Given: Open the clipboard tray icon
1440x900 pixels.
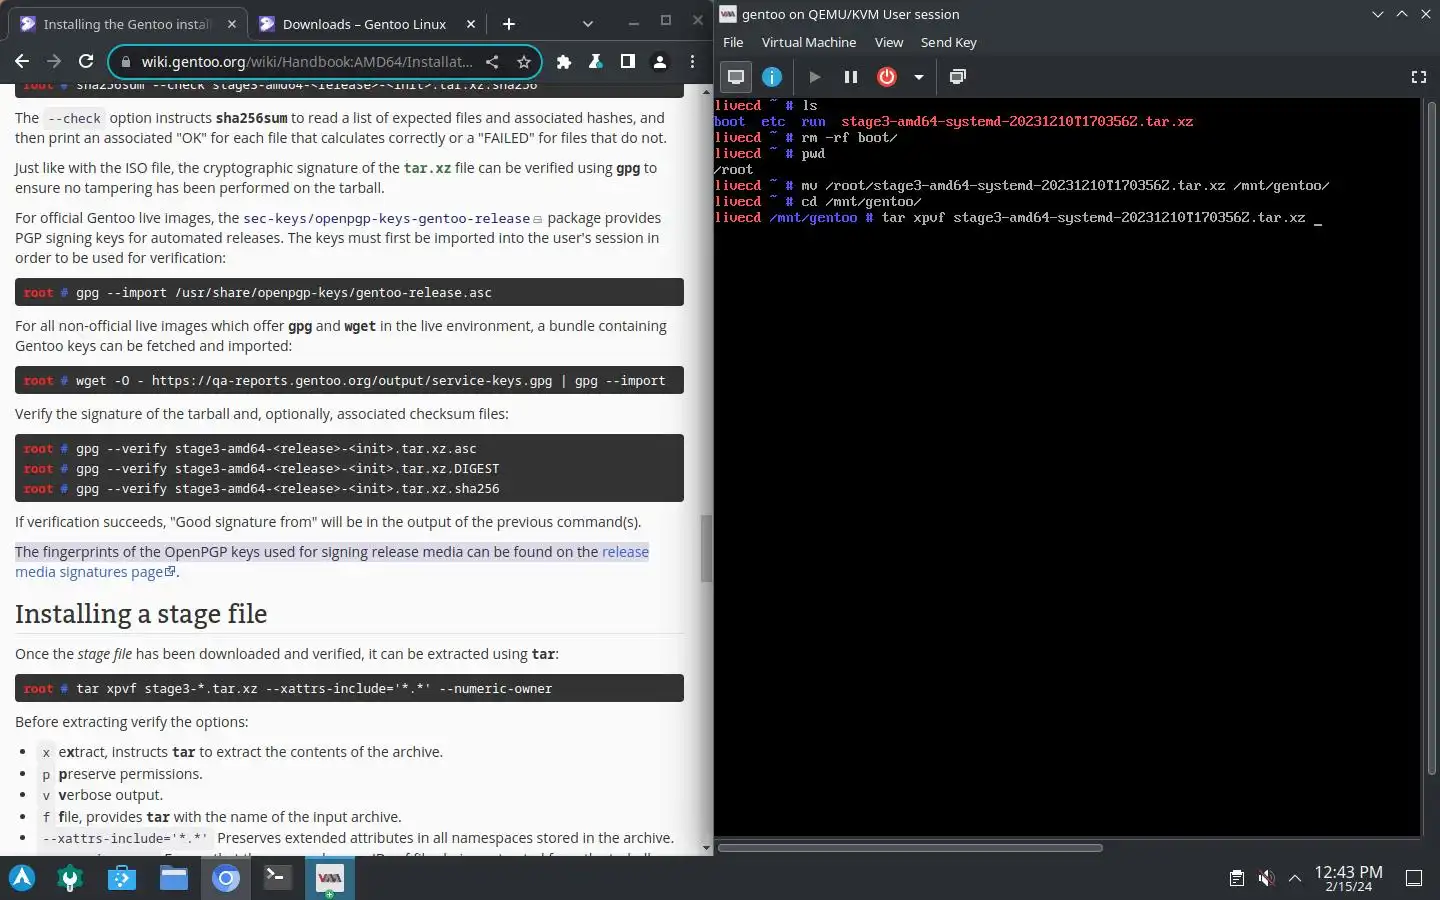Looking at the screenshot, I should (x=1236, y=878).
